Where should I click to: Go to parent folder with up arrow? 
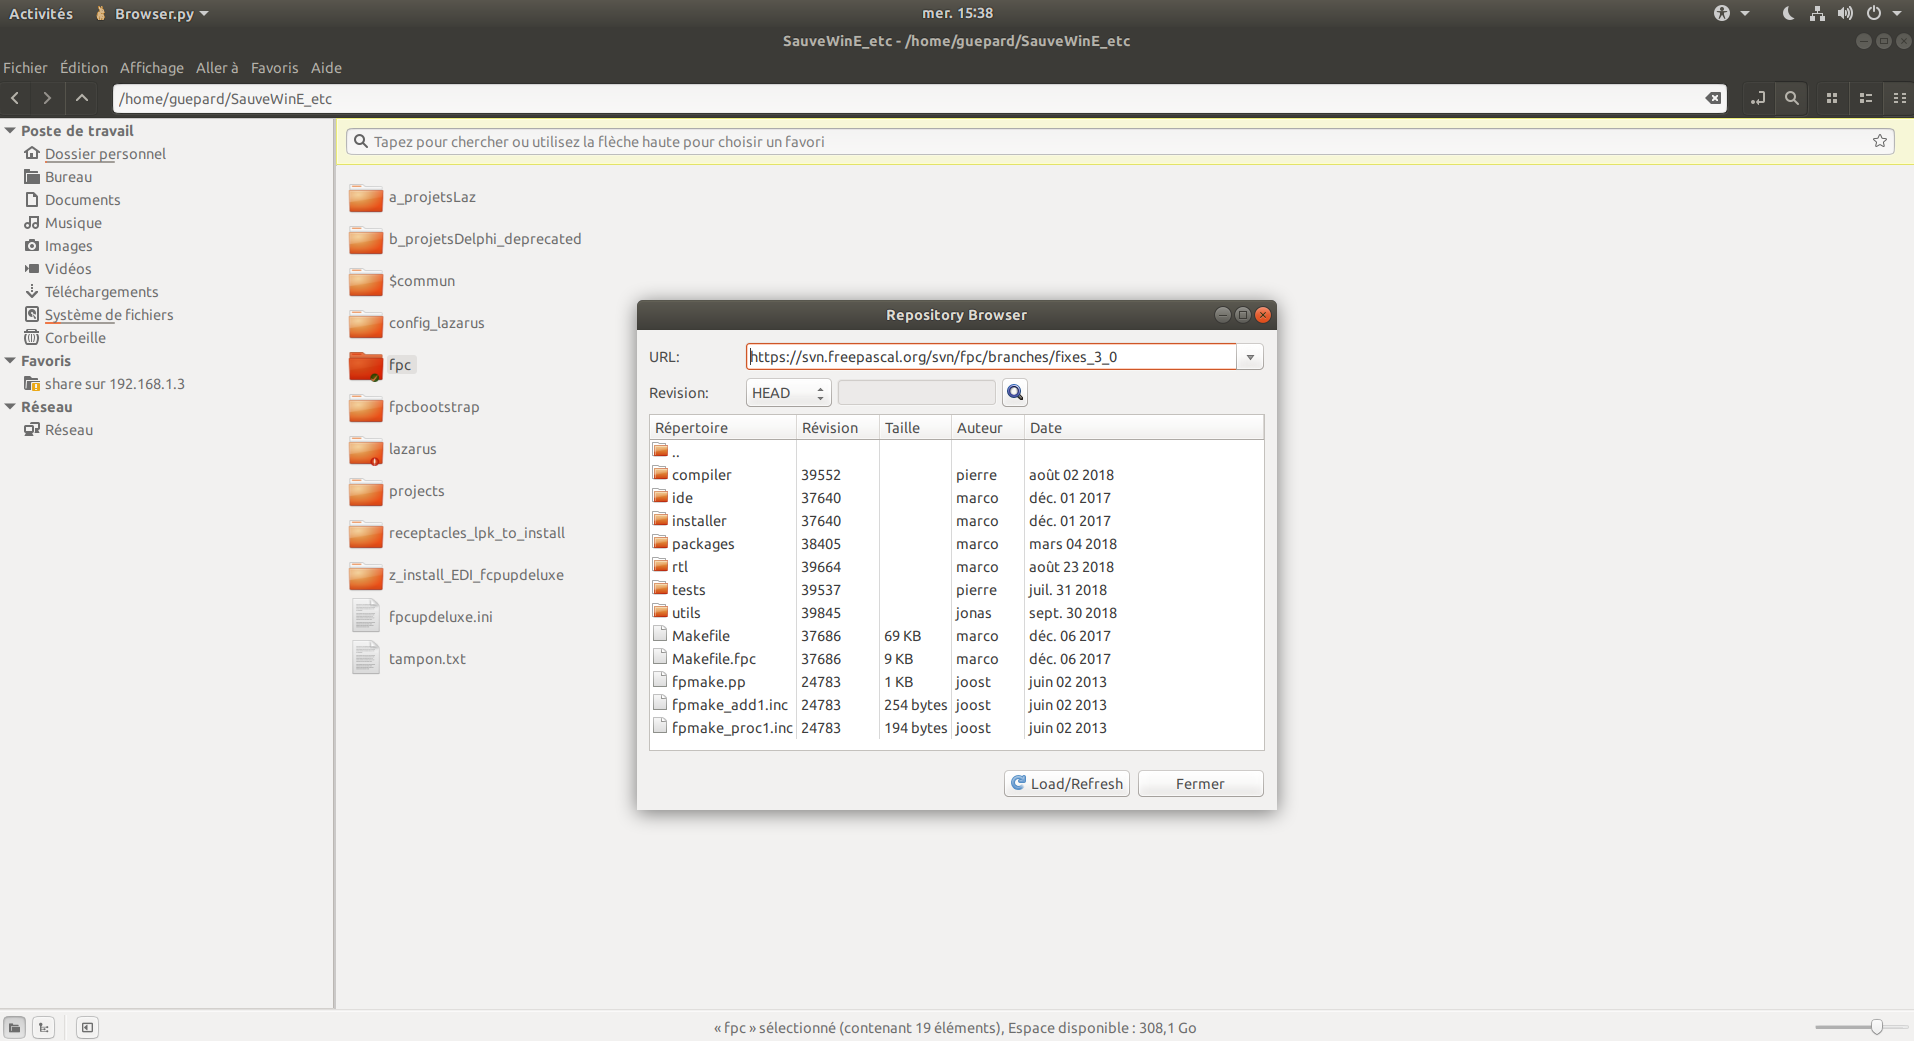(x=82, y=98)
